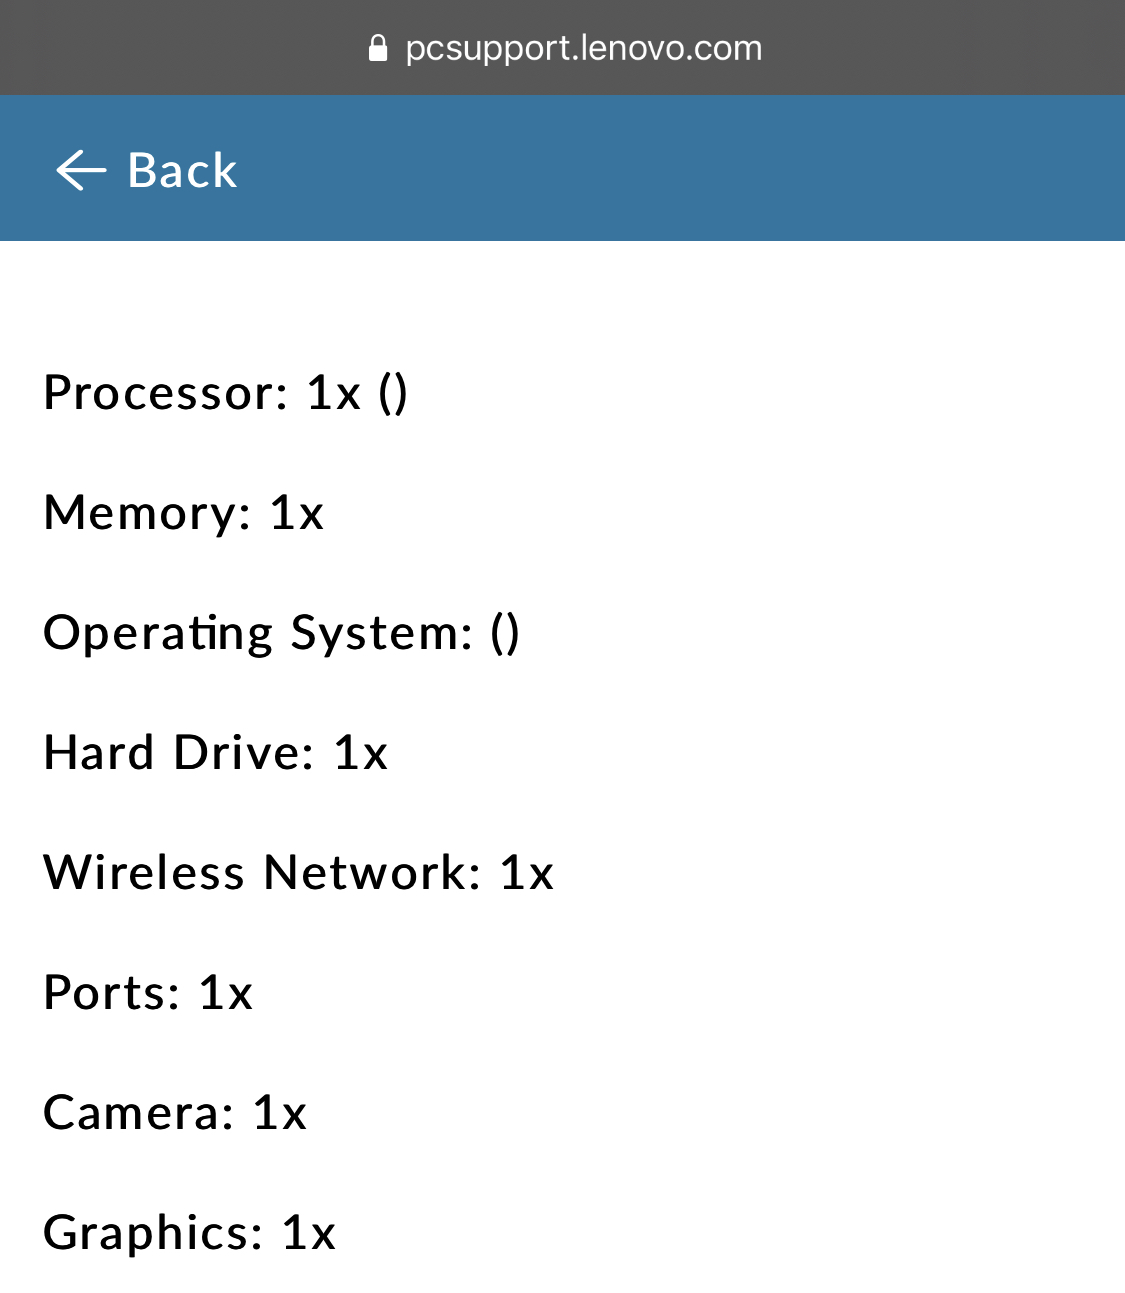Screen dimensions: 1125x1293
Task: Select the Camera spec label
Action: [139, 1112]
